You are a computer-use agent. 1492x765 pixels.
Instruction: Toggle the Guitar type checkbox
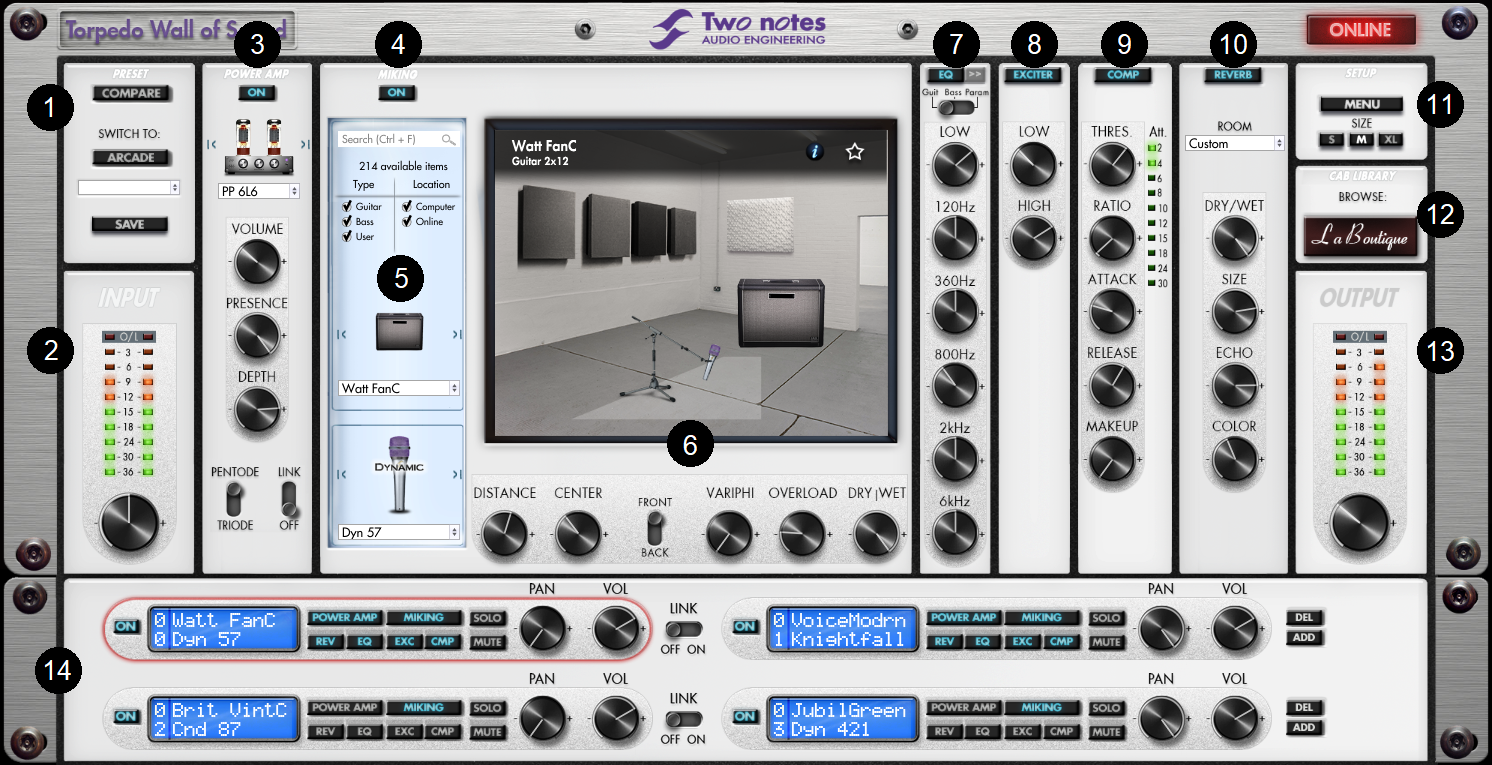point(347,206)
